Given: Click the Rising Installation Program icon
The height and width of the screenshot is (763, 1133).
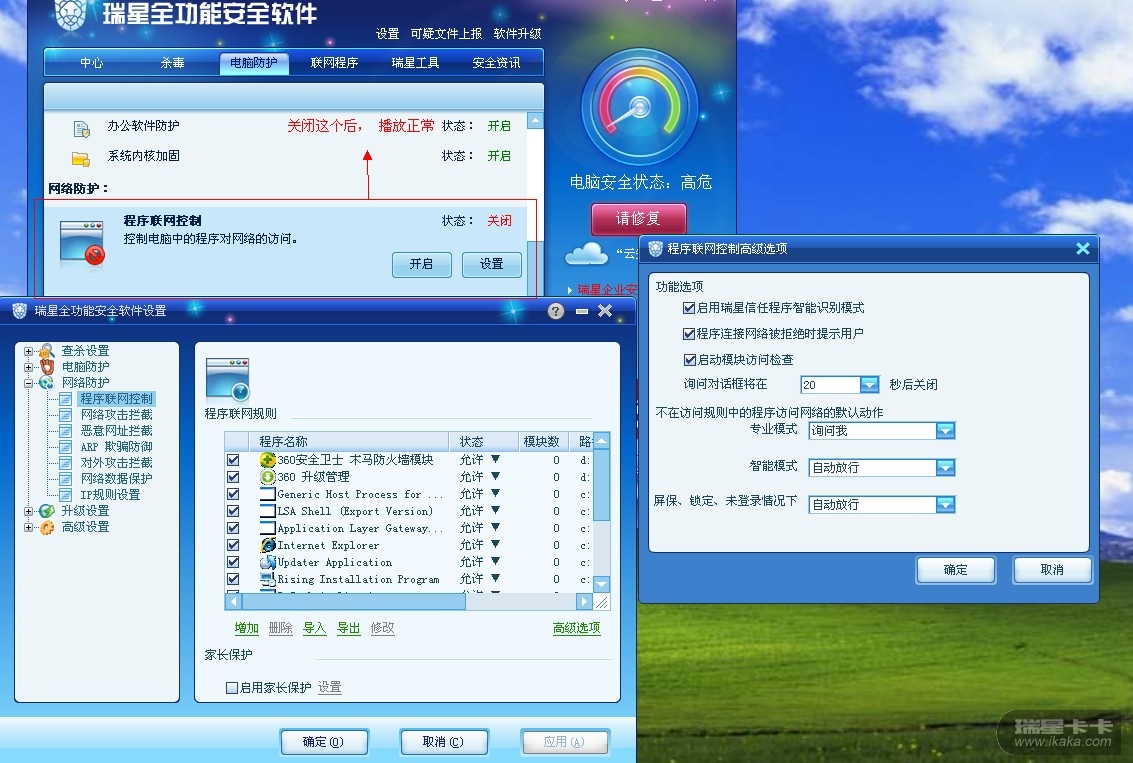Looking at the screenshot, I should [x=267, y=579].
